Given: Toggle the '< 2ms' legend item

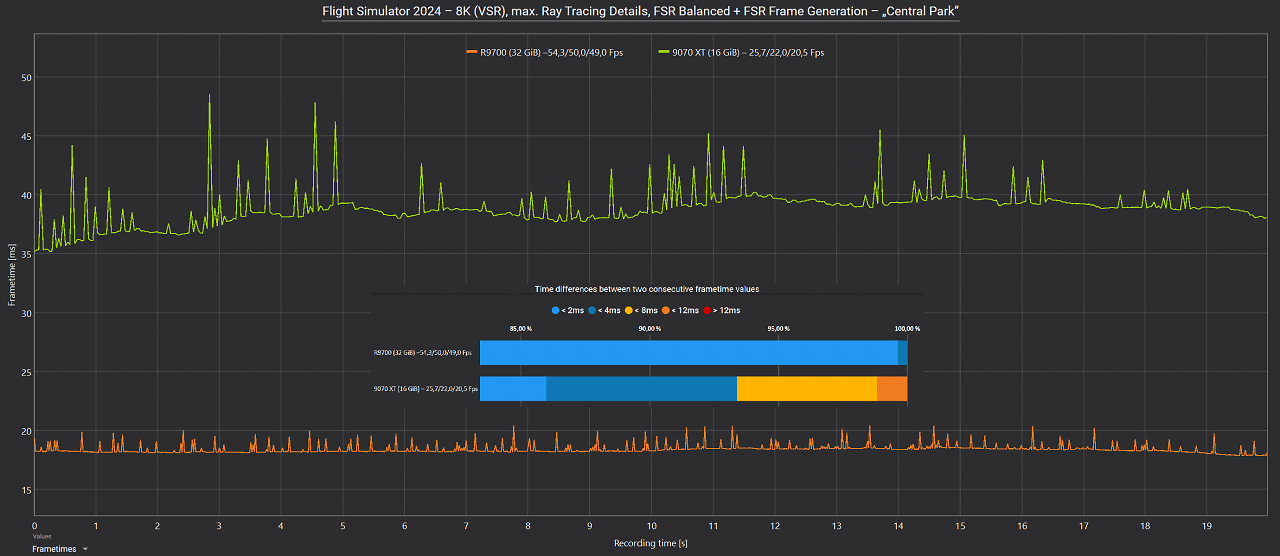Looking at the screenshot, I should [x=567, y=311].
